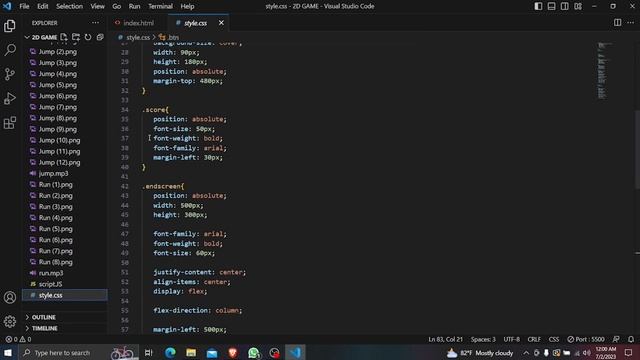Open Jump (12).png in Explorer
This screenshot has height=360, width=640.
[x=59, y=162]
